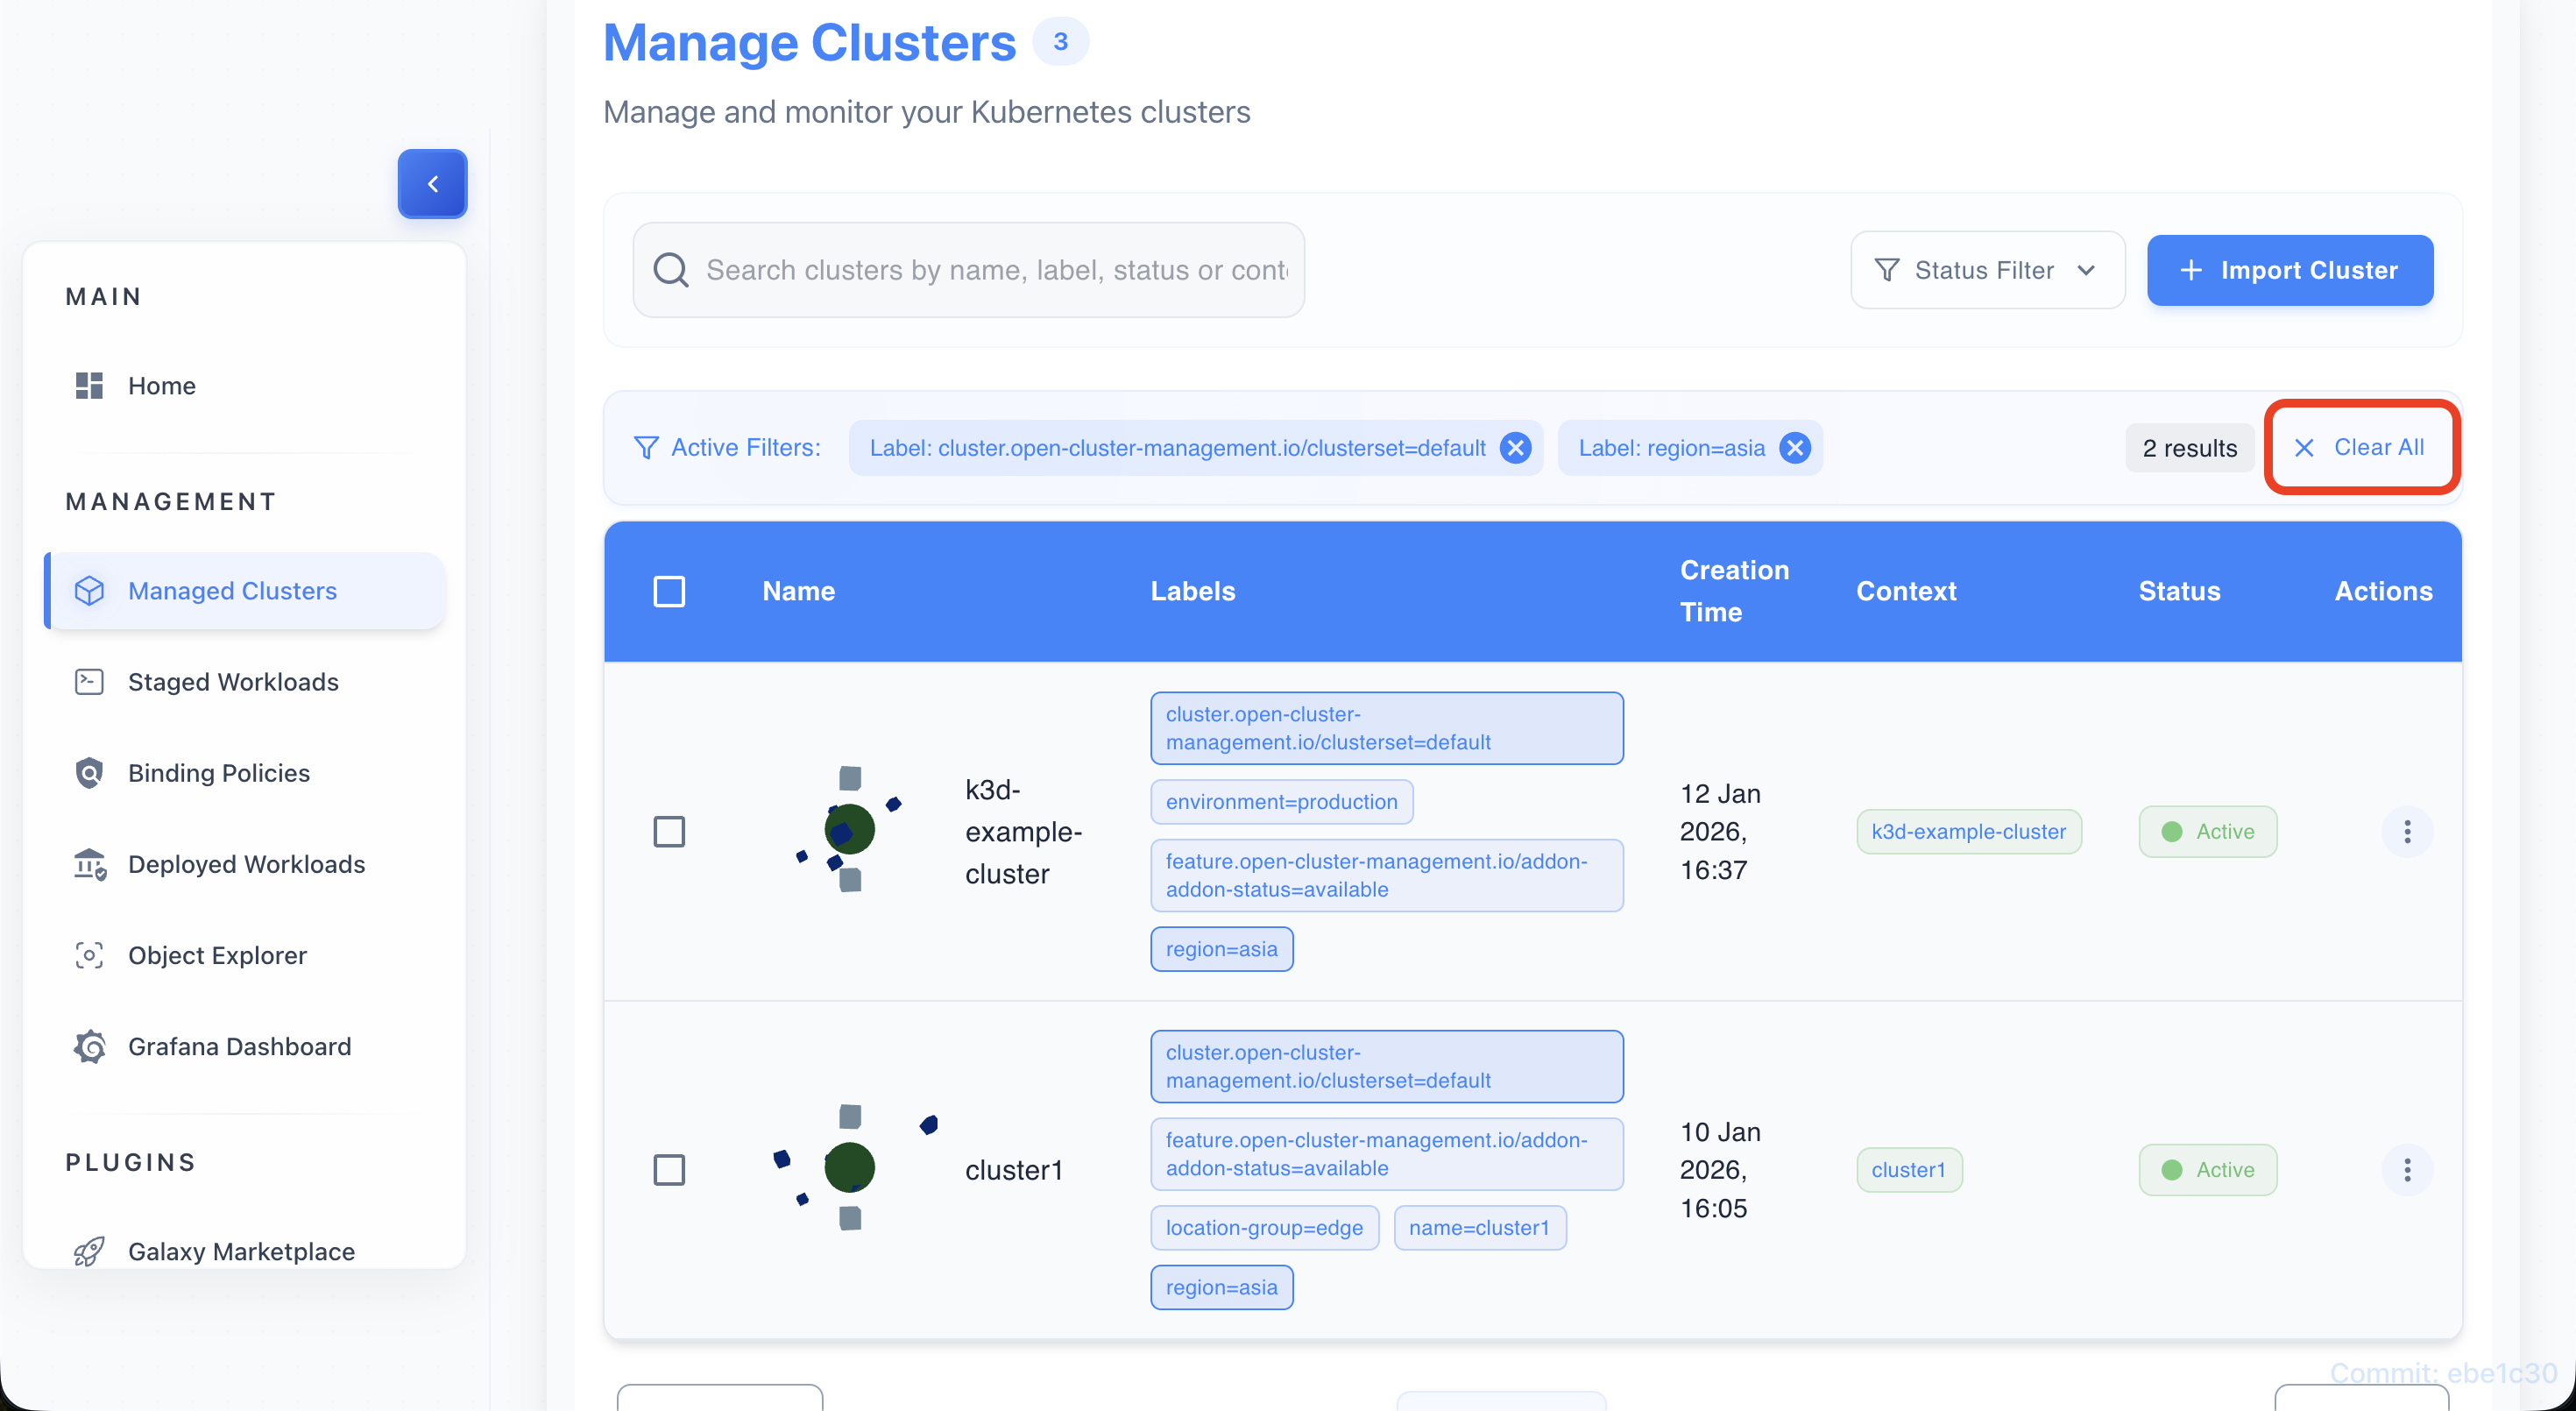This screenshot has width=2576, height=1411.
Task: Open actions menu for cluster1
Action: point(2406,1169)
